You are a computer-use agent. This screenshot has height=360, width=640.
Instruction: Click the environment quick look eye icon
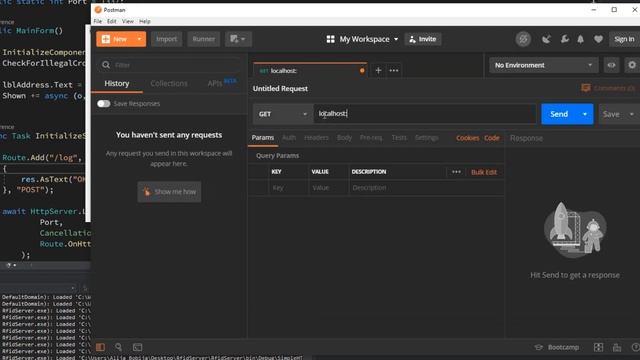[611, 65]
